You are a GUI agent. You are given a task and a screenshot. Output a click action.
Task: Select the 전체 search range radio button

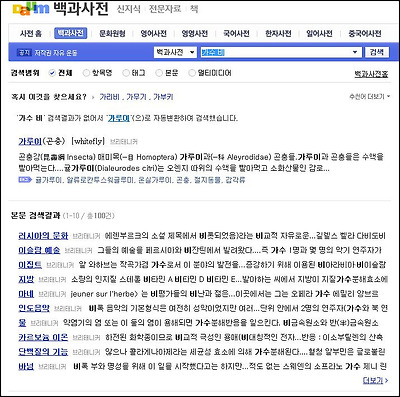click(52, 73)
